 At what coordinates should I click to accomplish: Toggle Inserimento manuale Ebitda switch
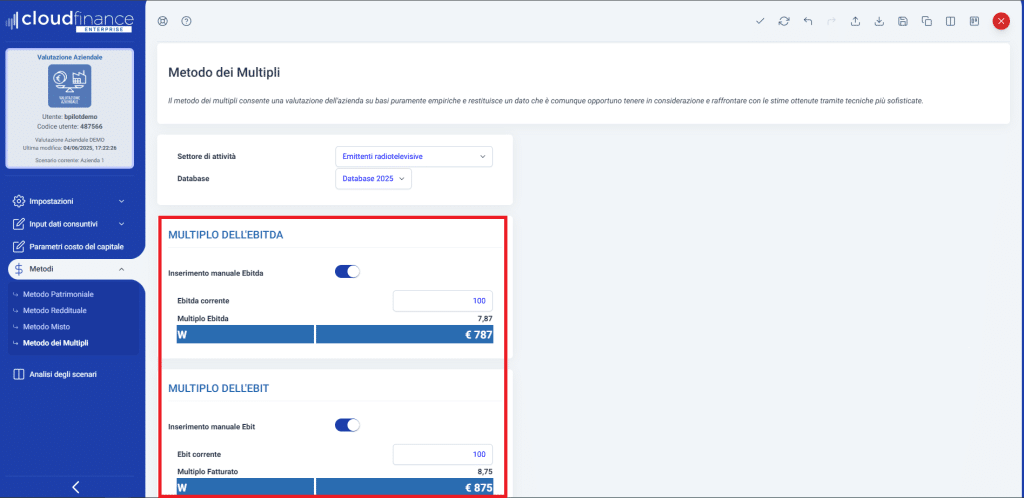[x=346, y=271]
